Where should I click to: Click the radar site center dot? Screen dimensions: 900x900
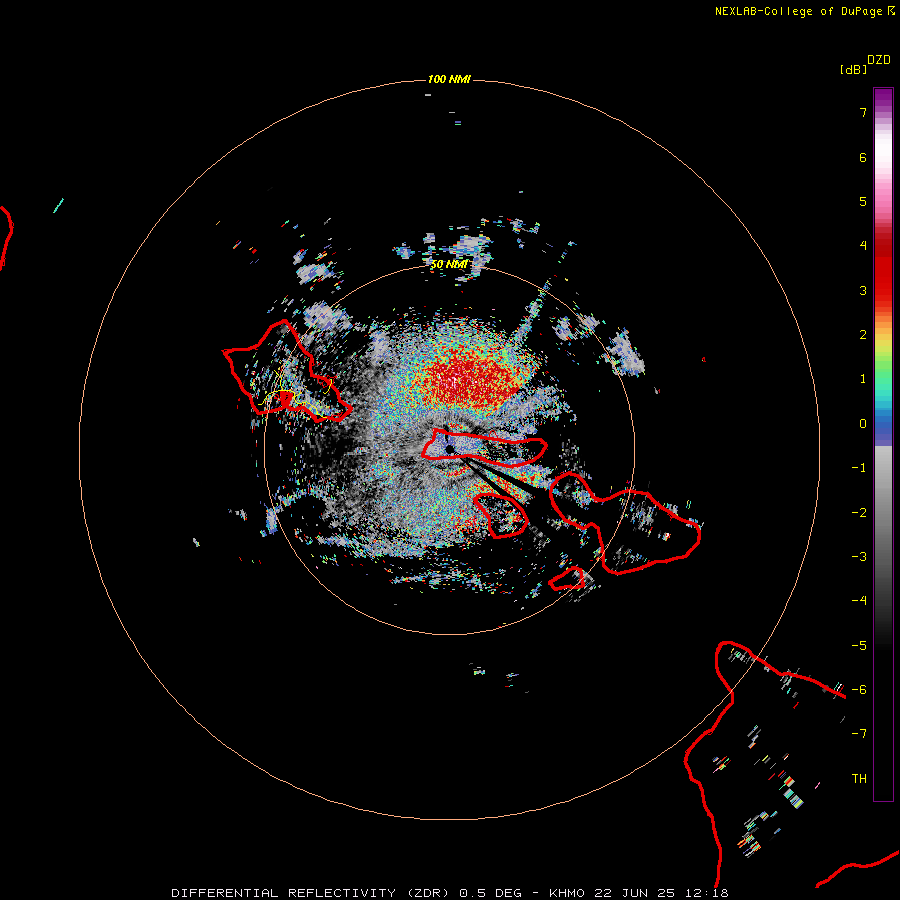pyautogui.click(x=449, y=449)
